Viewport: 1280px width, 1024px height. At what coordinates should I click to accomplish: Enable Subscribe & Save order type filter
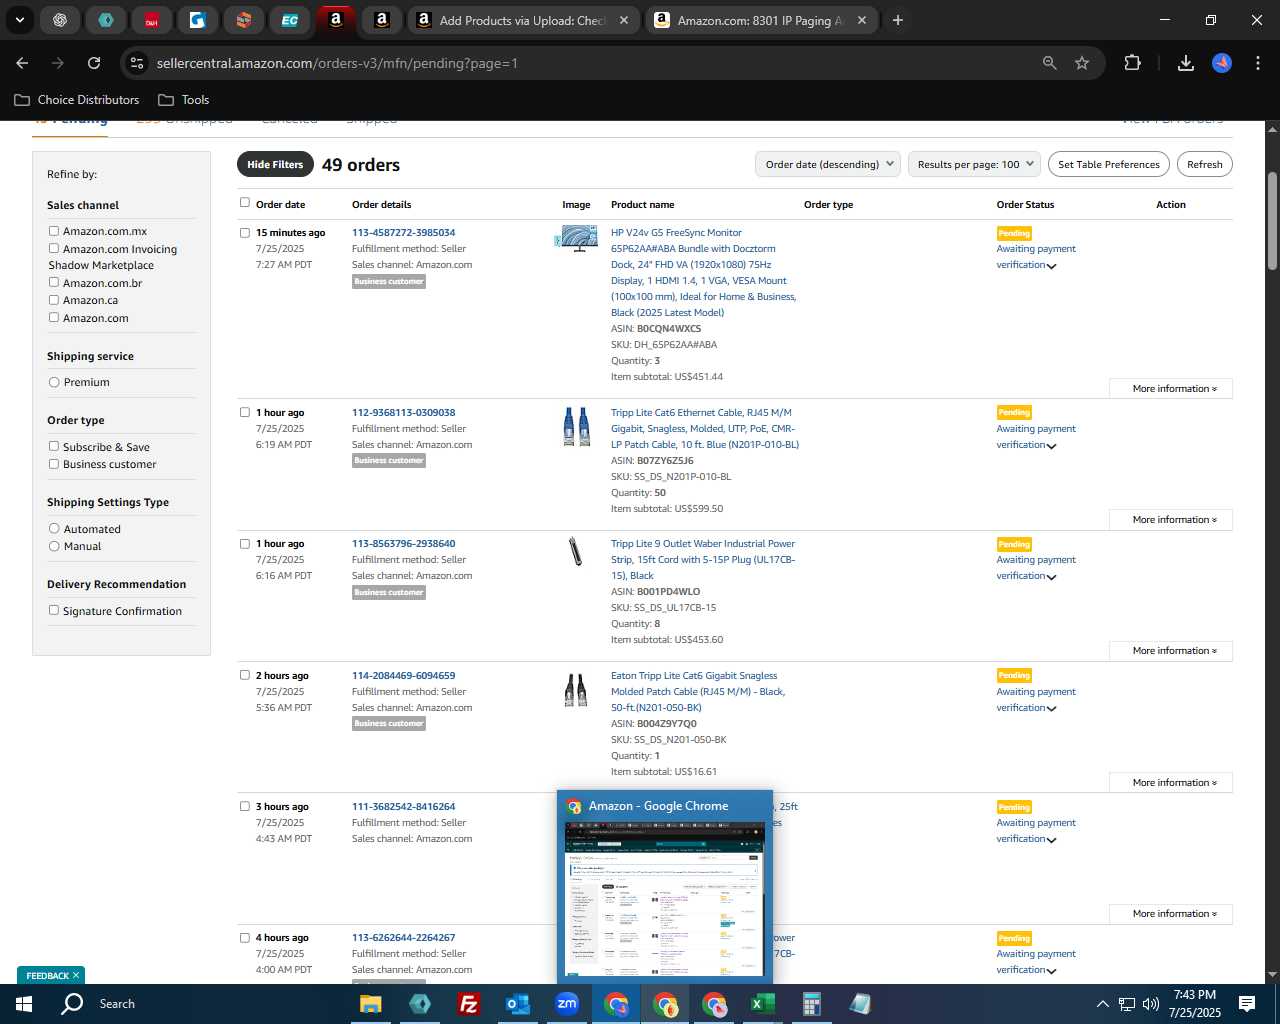tap(54, 447)
